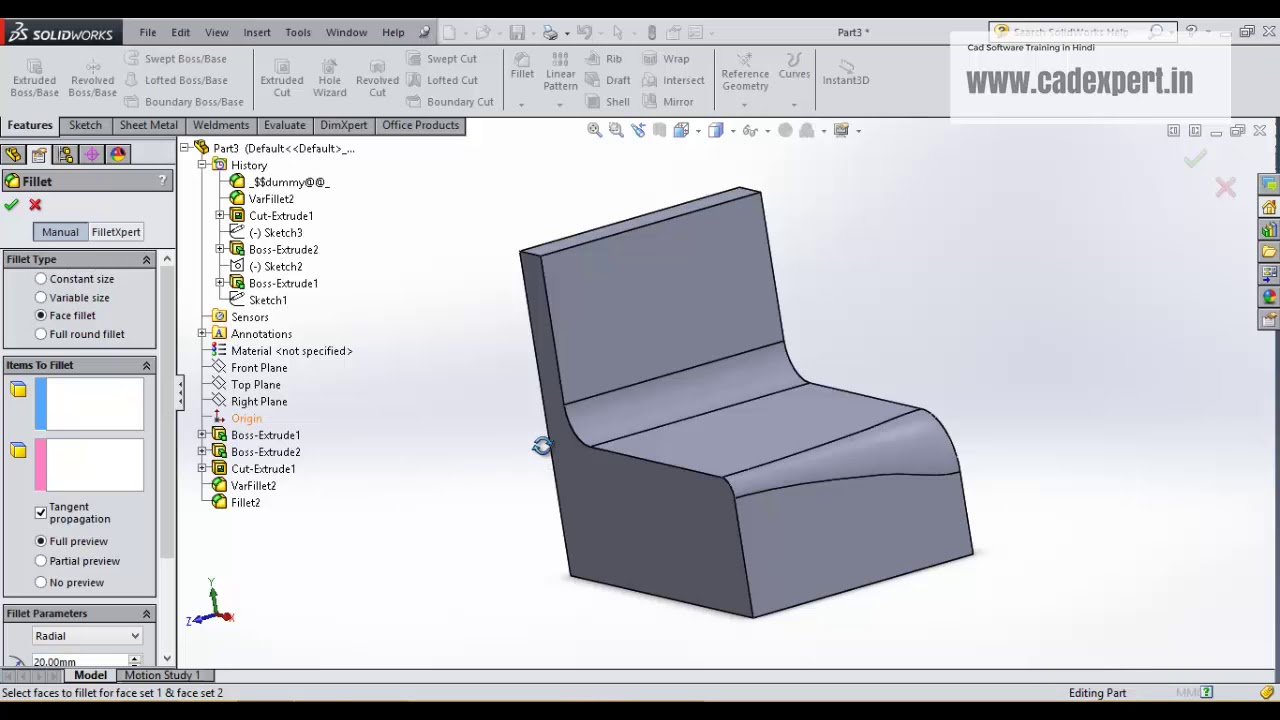Click the Wrap tool

click(x=666, y=59)
